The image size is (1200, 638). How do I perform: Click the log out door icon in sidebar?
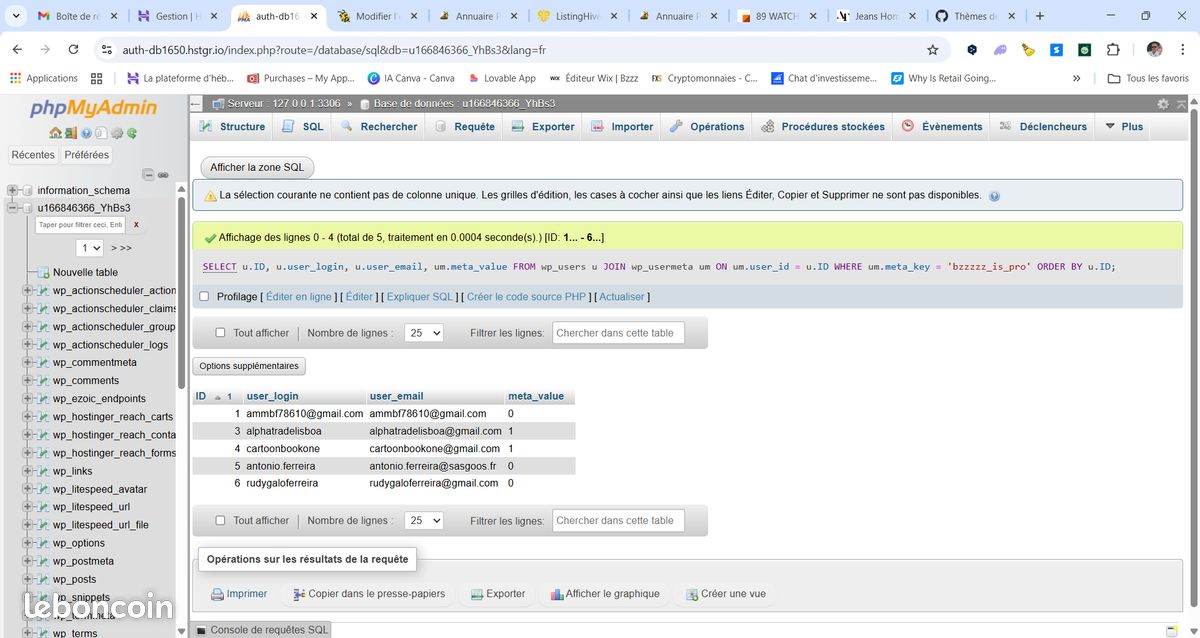(71, 133)
